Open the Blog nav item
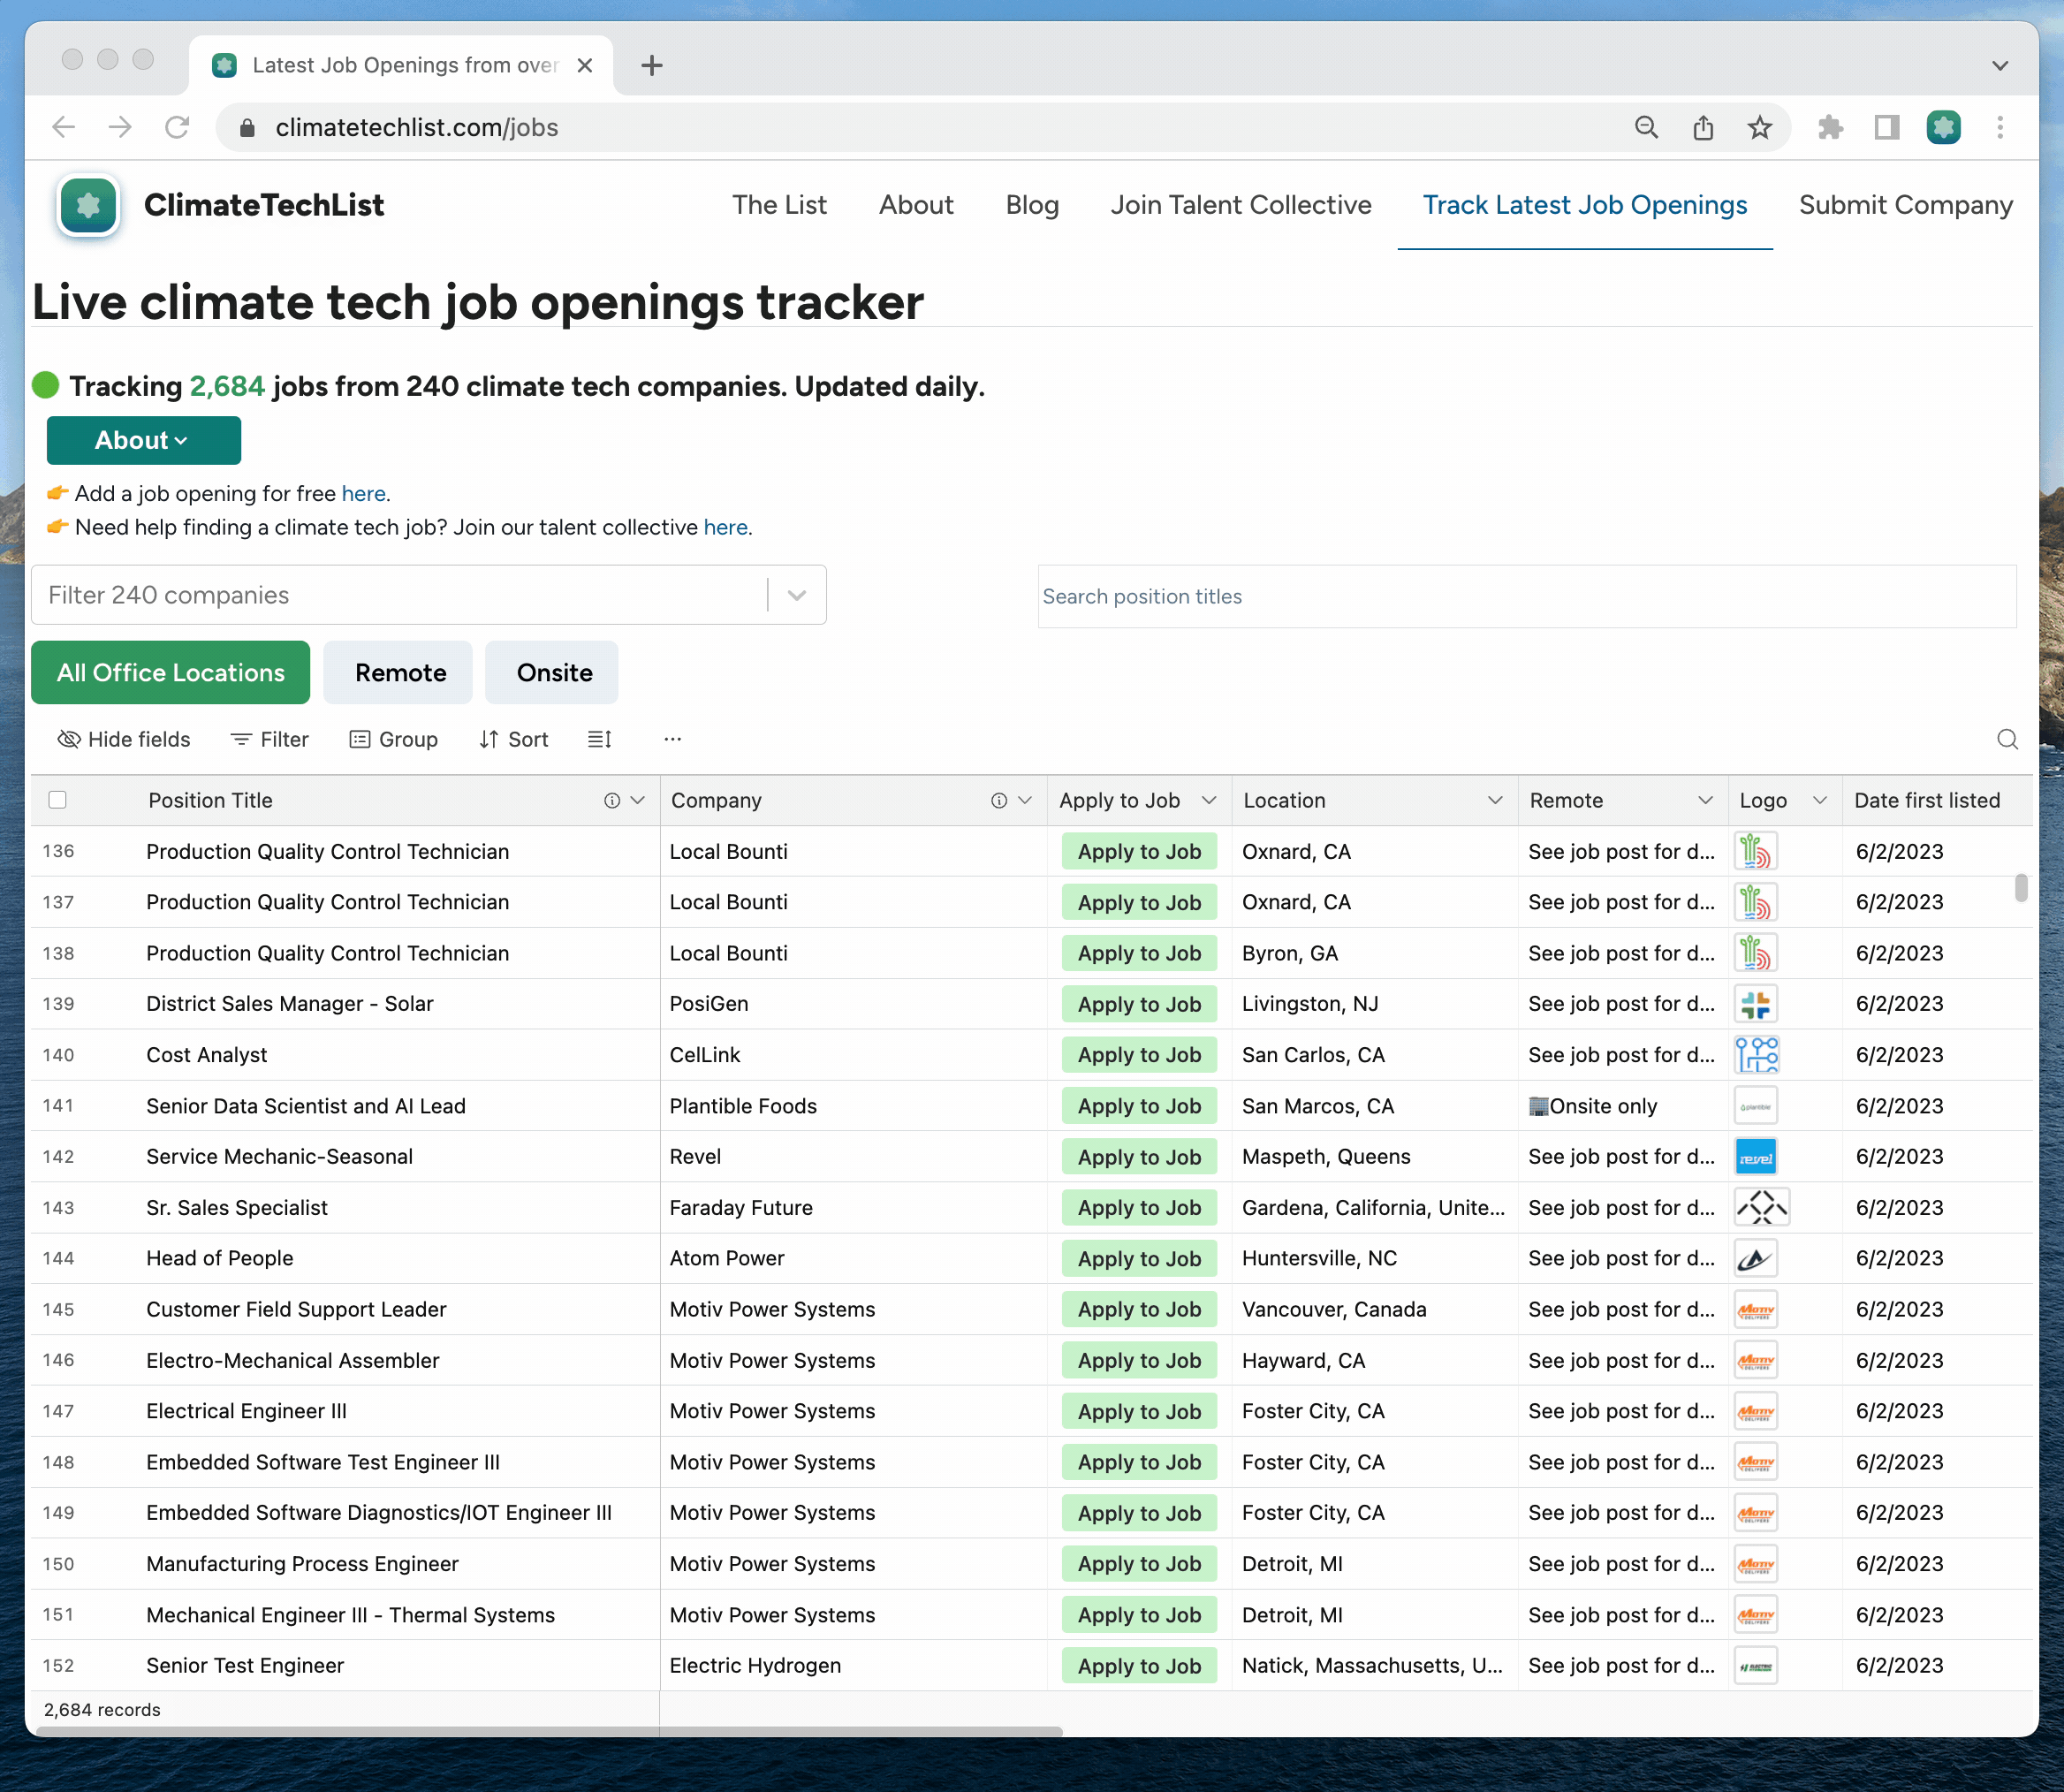This screenshot has width=2064, height=1792. click(x=1032, y=205)
